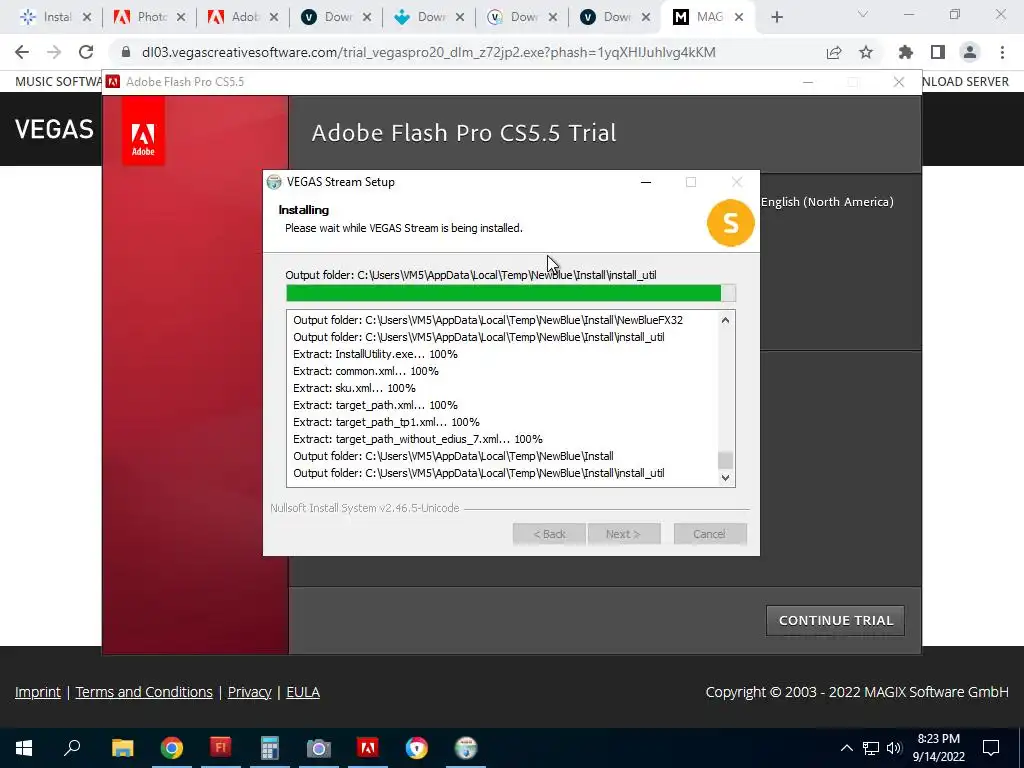Screen dimensions: 1024x768
Task: Toggle the Chrome side panel icon
Action: point(938,52)
